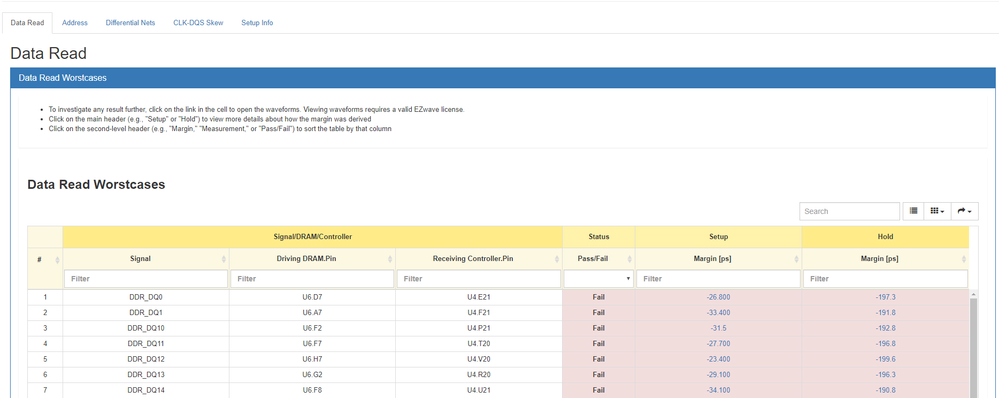This screenshot has width=999, height=398.
Task: Click the Setup main header for details
Action: (719, 236)
